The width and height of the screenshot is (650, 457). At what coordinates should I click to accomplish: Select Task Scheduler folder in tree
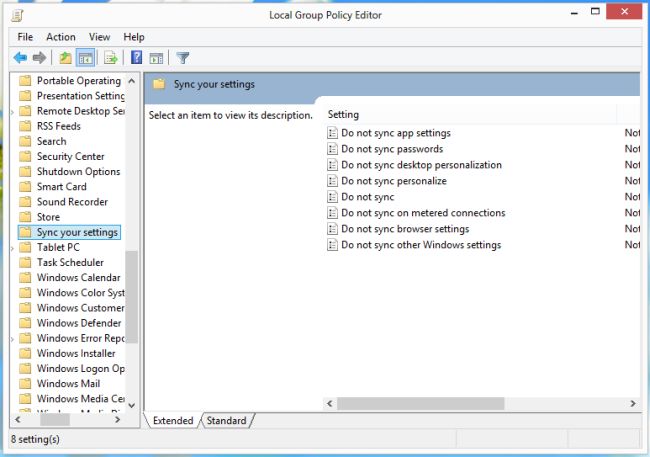(70, 262)
